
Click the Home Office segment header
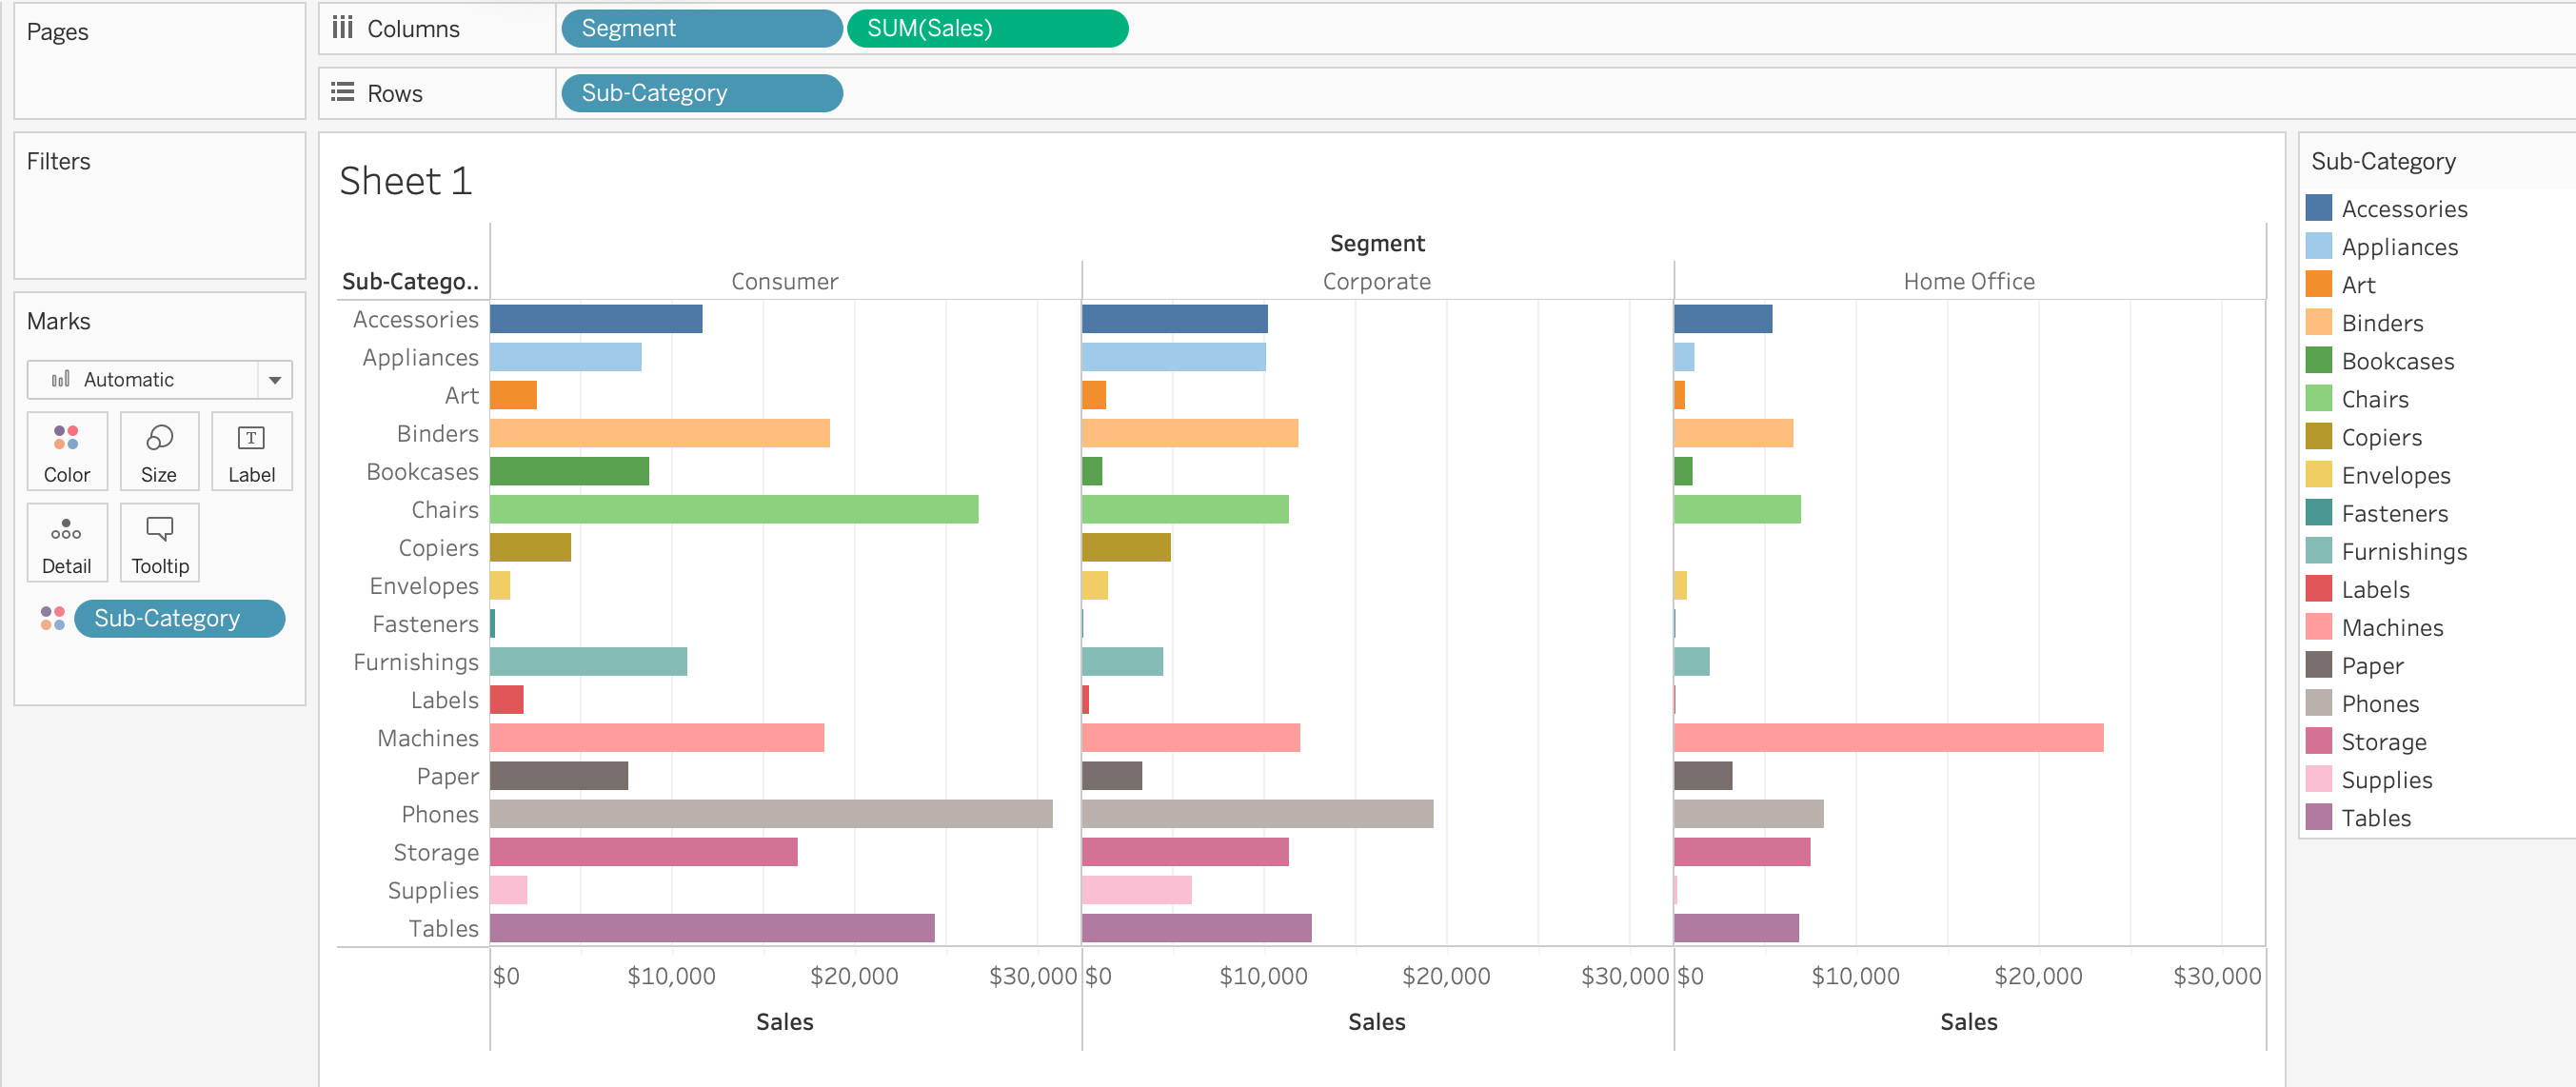pyautogui.click(x=1967, y=281)
